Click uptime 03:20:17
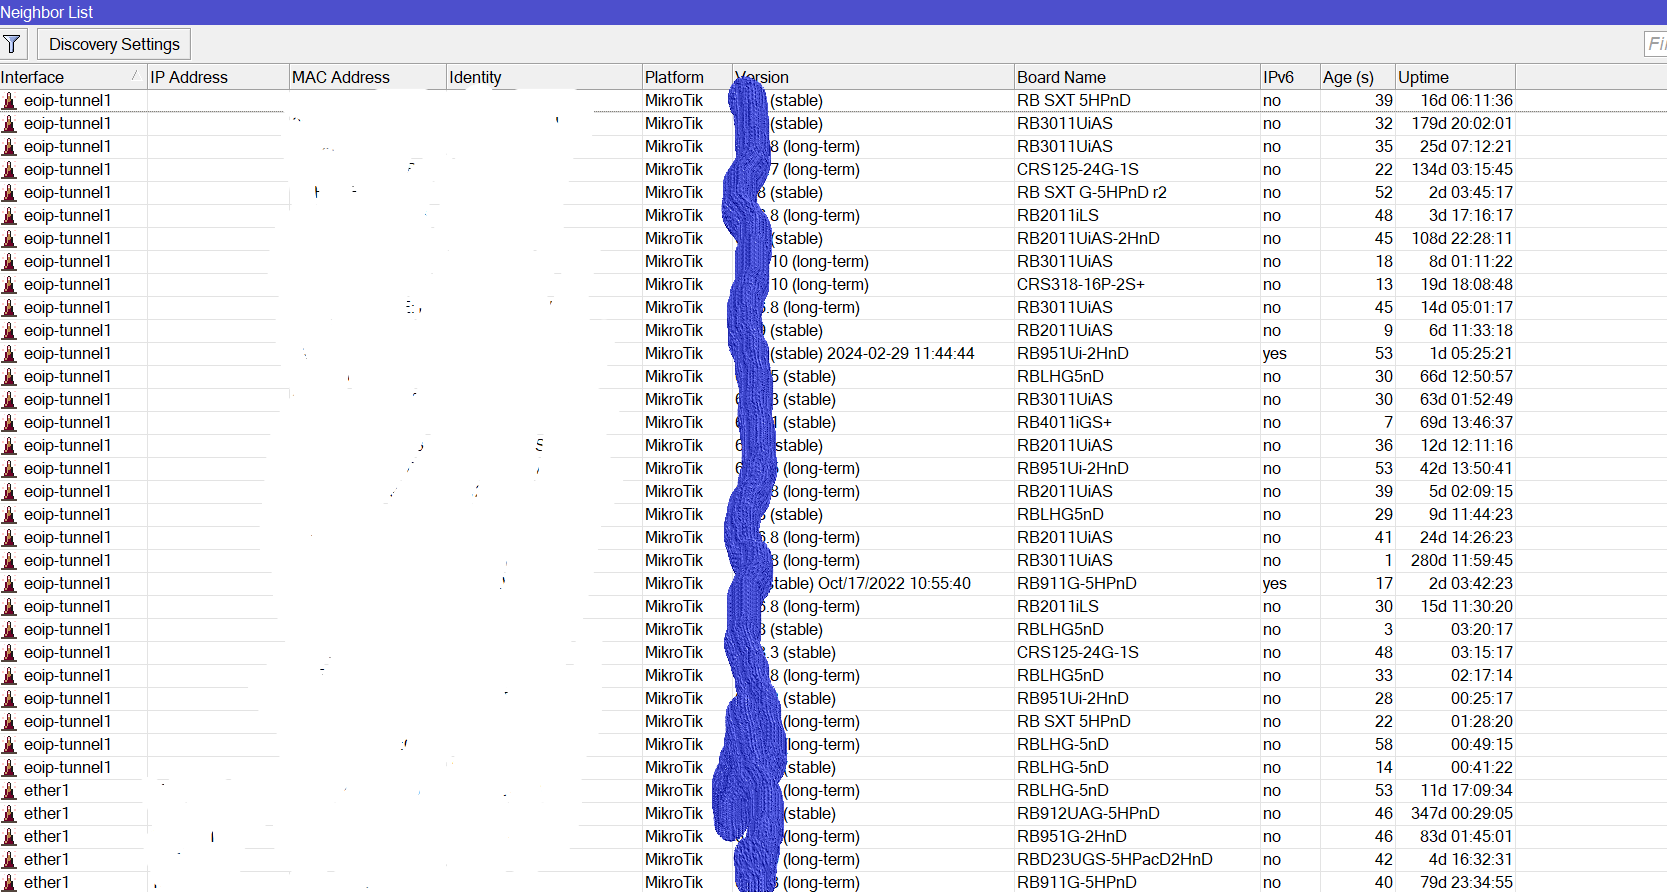 click(x=1482, y=629)
